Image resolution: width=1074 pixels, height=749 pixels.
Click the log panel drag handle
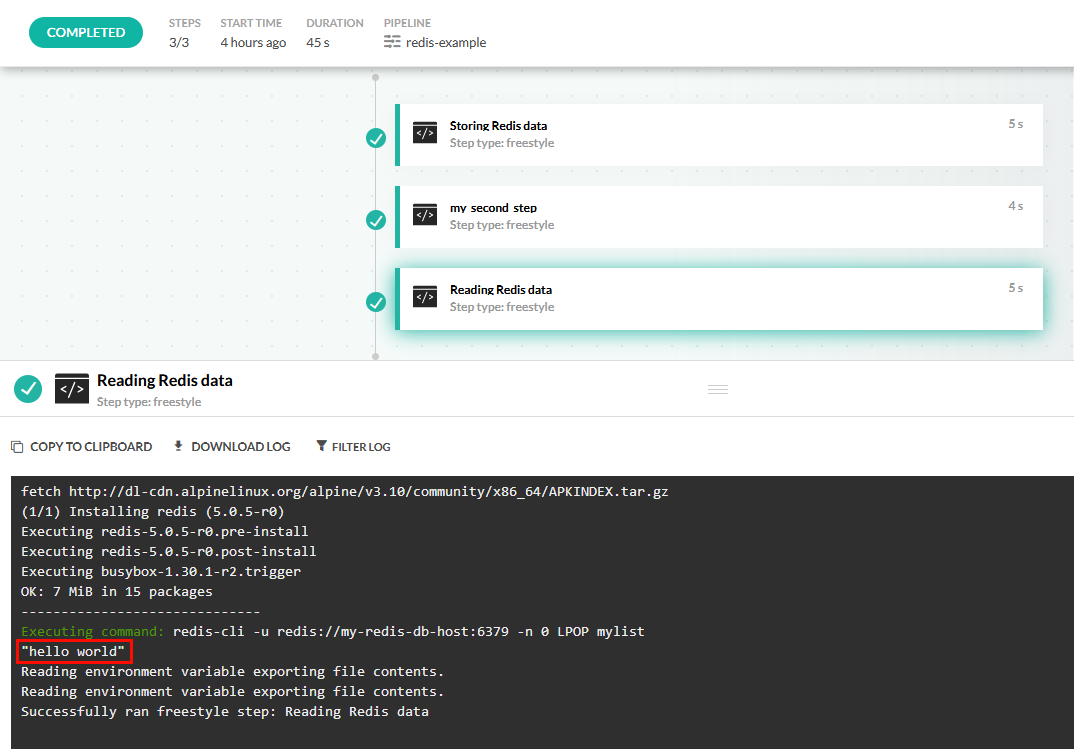point(717,389)
